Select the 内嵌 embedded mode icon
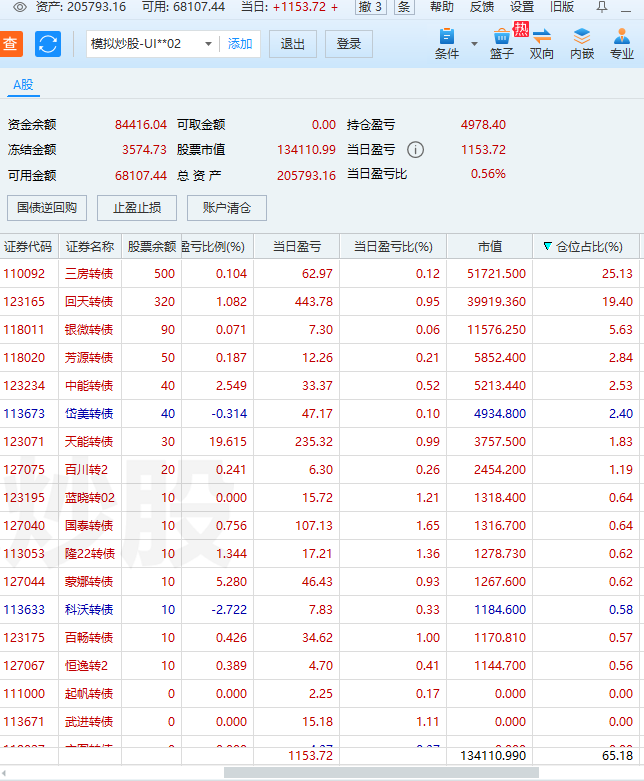Screen dimensions: 644x781 582,44
